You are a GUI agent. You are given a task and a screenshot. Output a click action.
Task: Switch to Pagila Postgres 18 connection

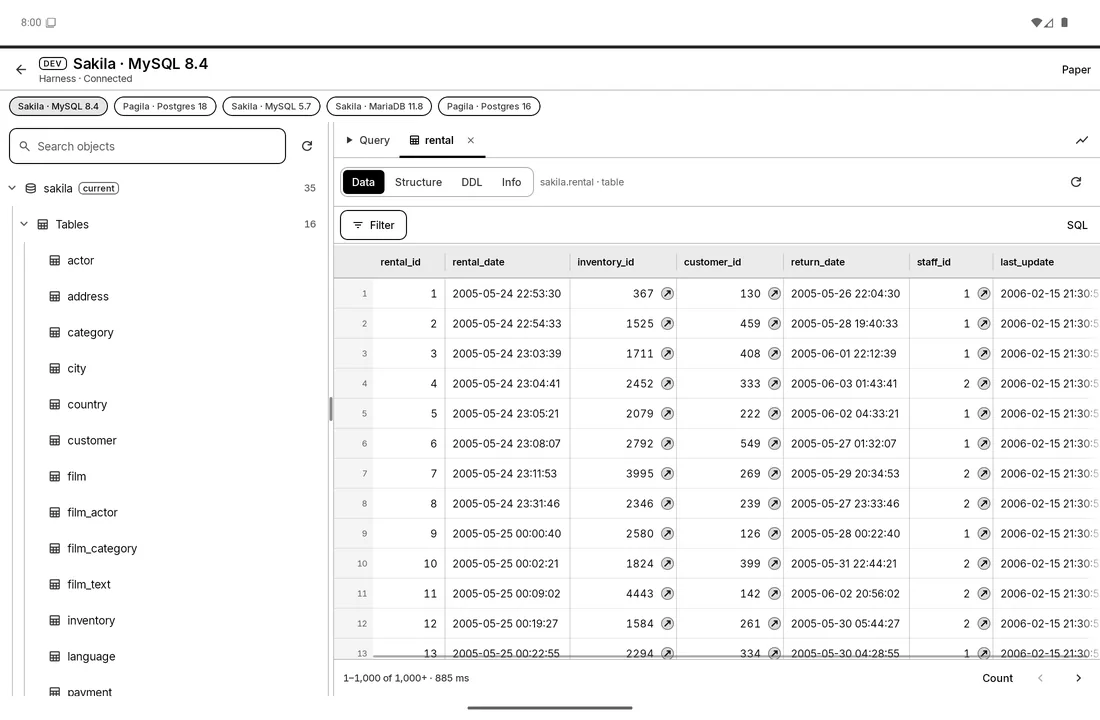(165, 106)
